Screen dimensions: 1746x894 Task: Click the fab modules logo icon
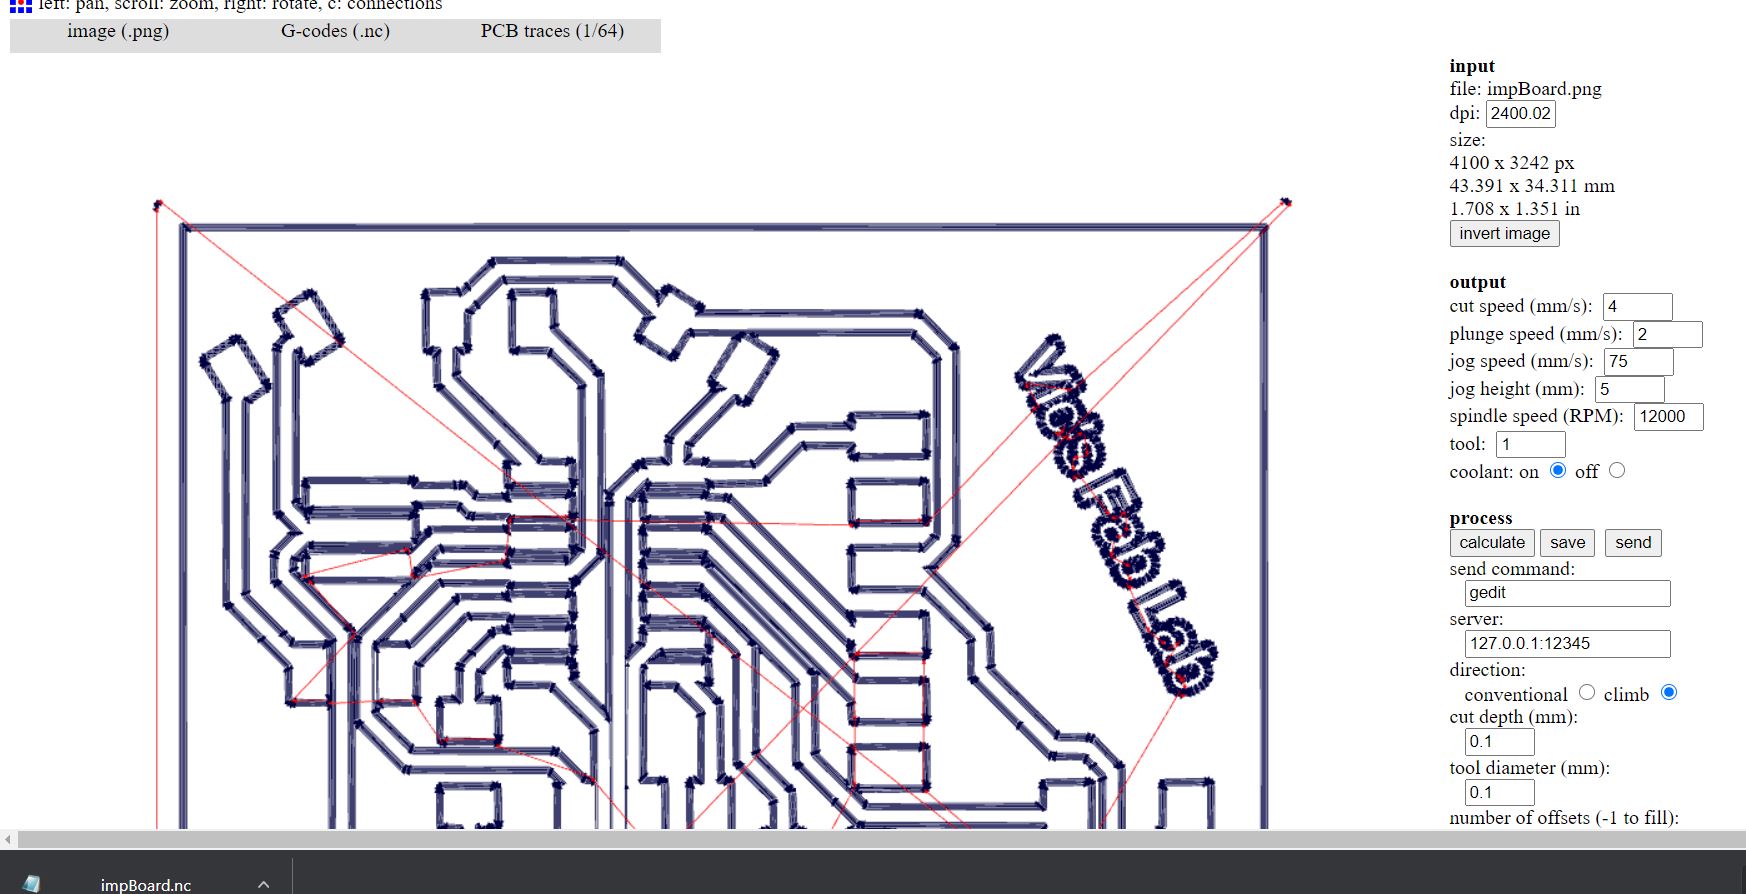click(20, 5)
